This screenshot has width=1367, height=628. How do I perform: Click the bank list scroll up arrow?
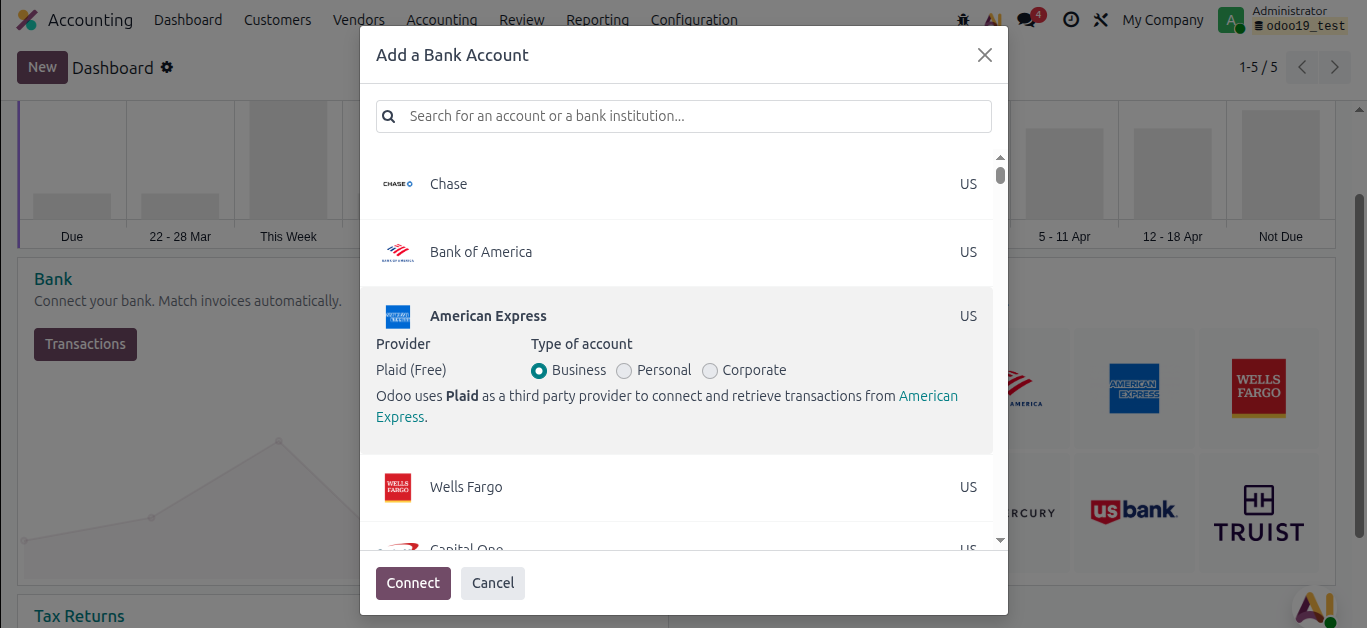(1001, 158)
